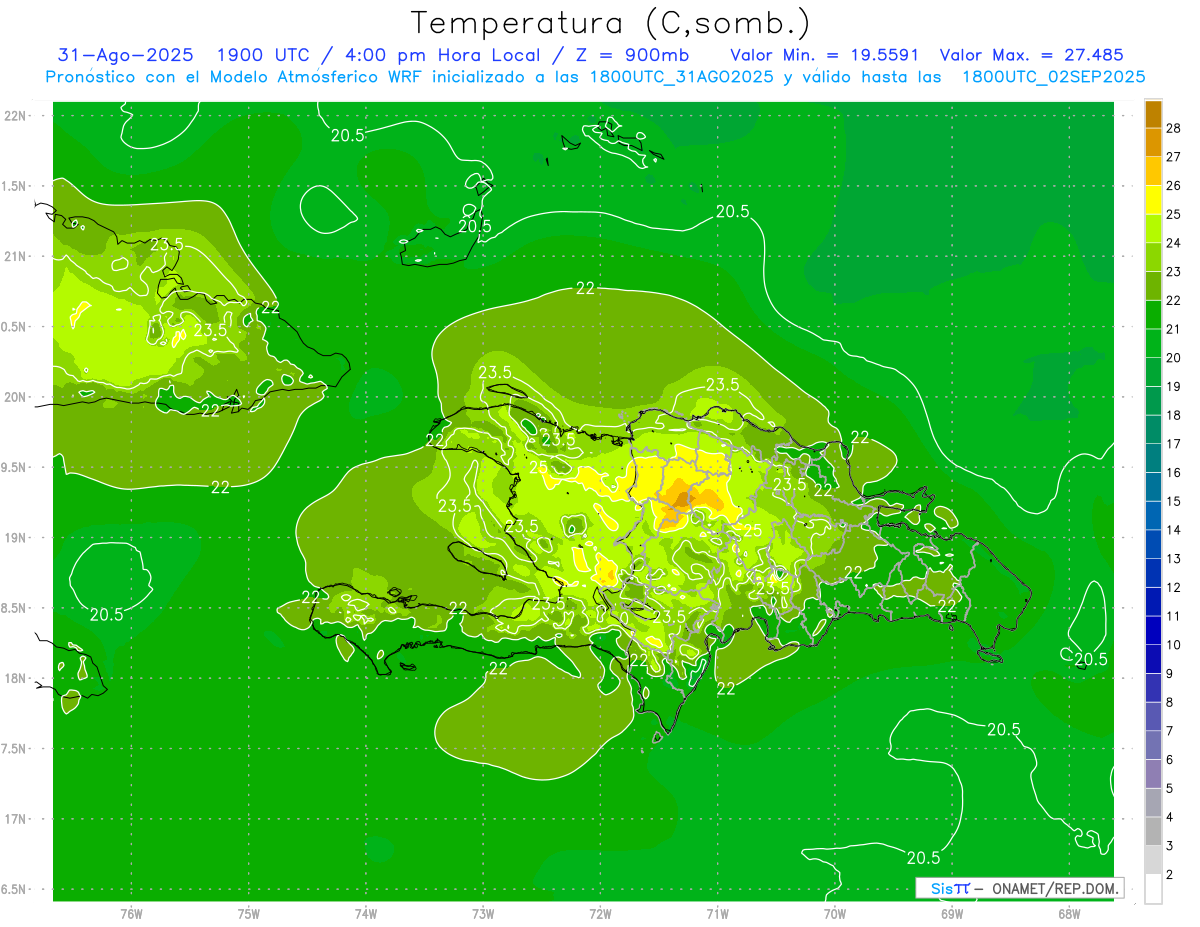Click the 20N latitude axis label
1200x927 pixels.
click(16, 397)
